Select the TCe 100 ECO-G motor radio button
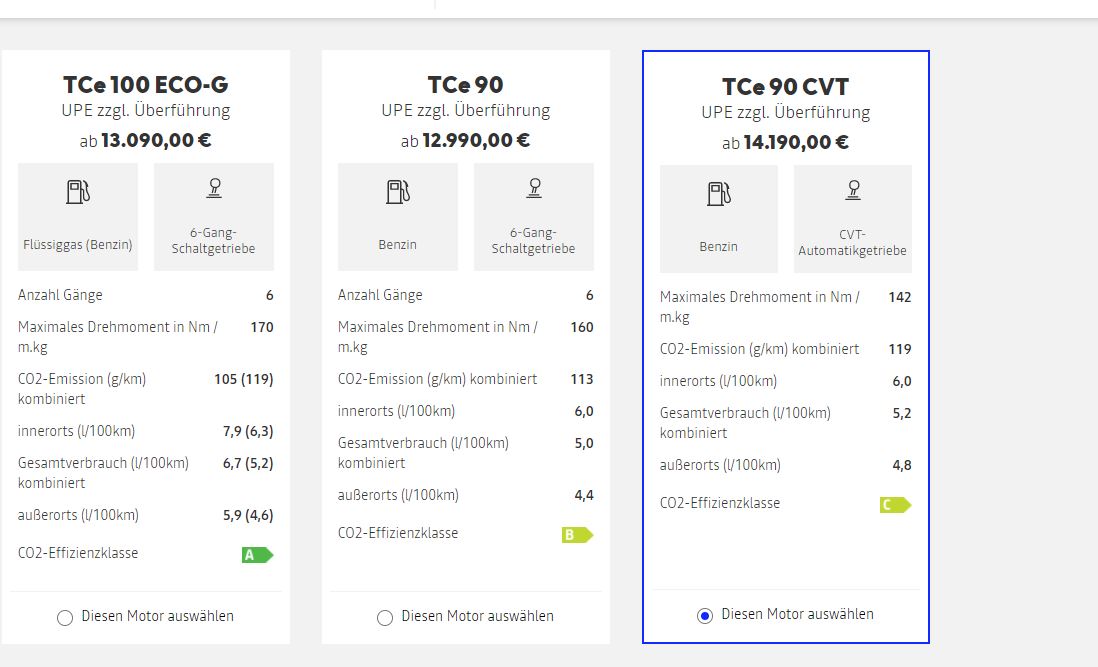 [x=65, y=618]
